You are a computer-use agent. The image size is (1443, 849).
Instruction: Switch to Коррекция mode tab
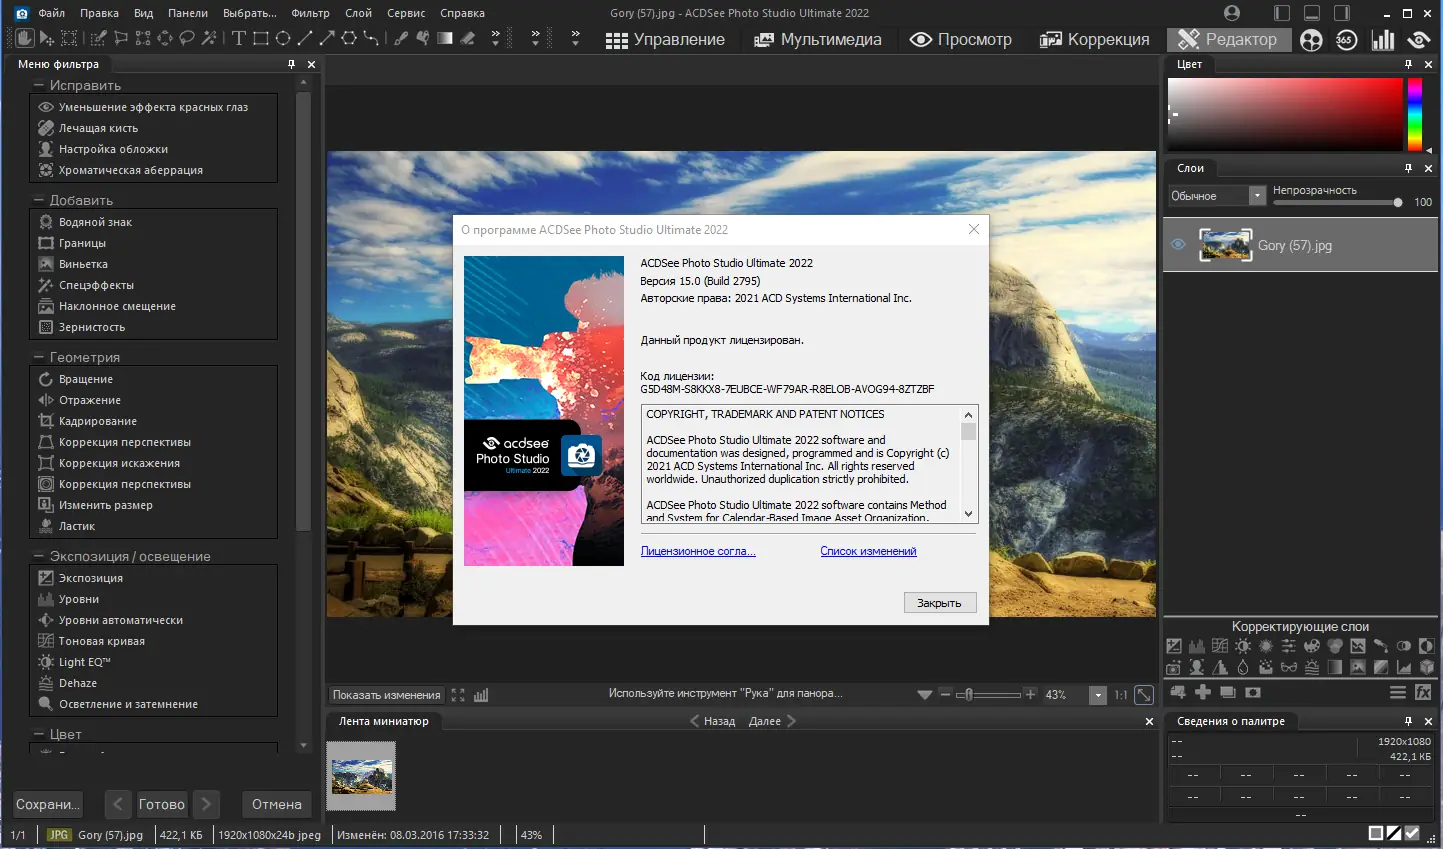[x=1095, y=40]
